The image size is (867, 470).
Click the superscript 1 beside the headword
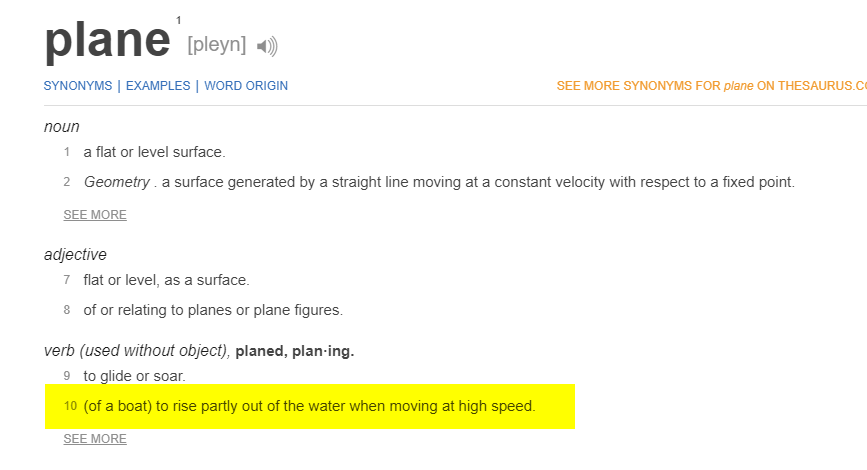179,20
